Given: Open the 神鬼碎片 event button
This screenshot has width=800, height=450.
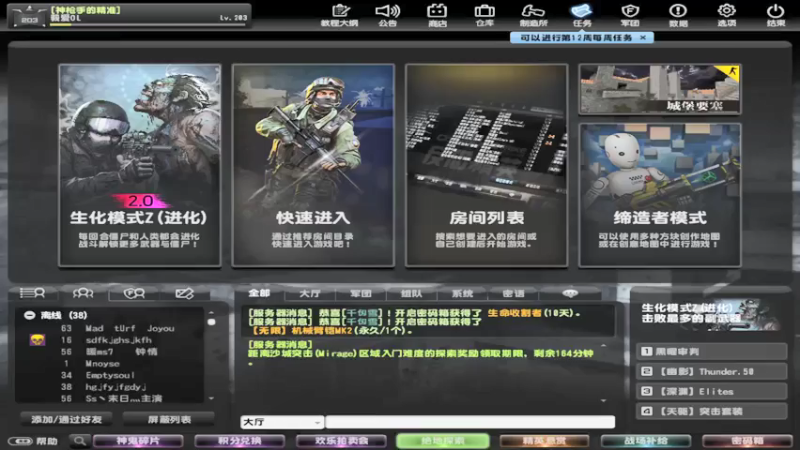Looking at the screenshot, I should click(138, 441).
